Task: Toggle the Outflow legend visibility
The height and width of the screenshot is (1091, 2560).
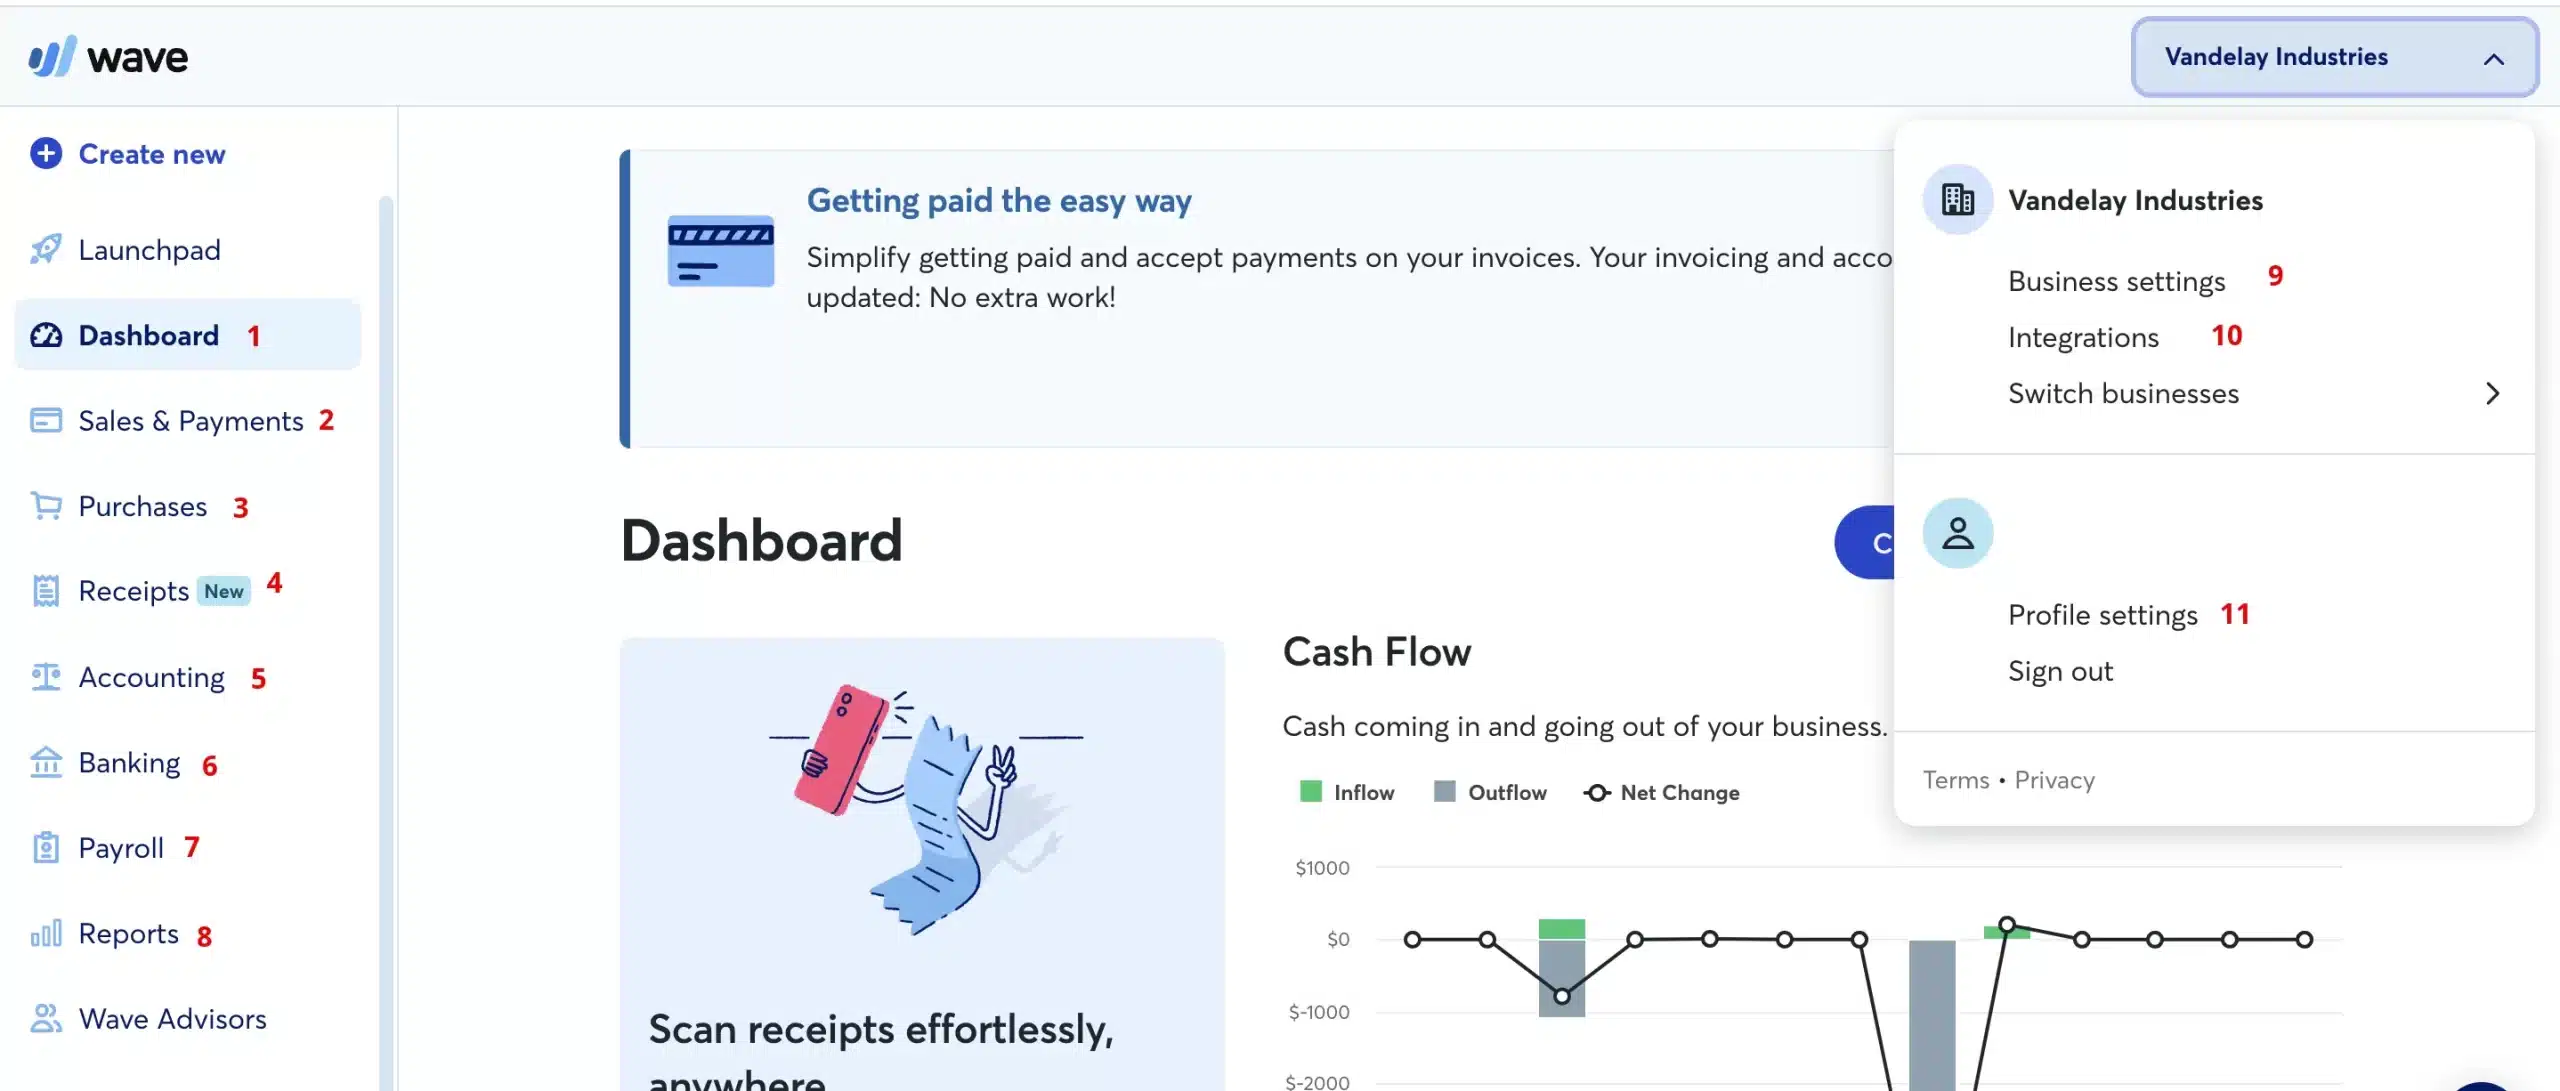Action: [x=1487, y=792]
